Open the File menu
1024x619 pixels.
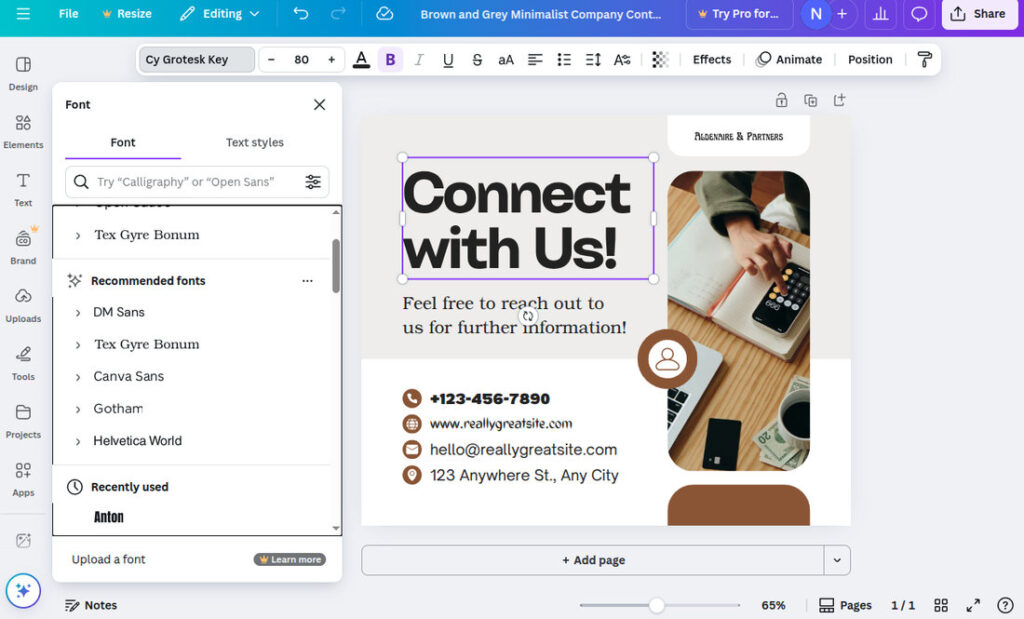[68, 14]
